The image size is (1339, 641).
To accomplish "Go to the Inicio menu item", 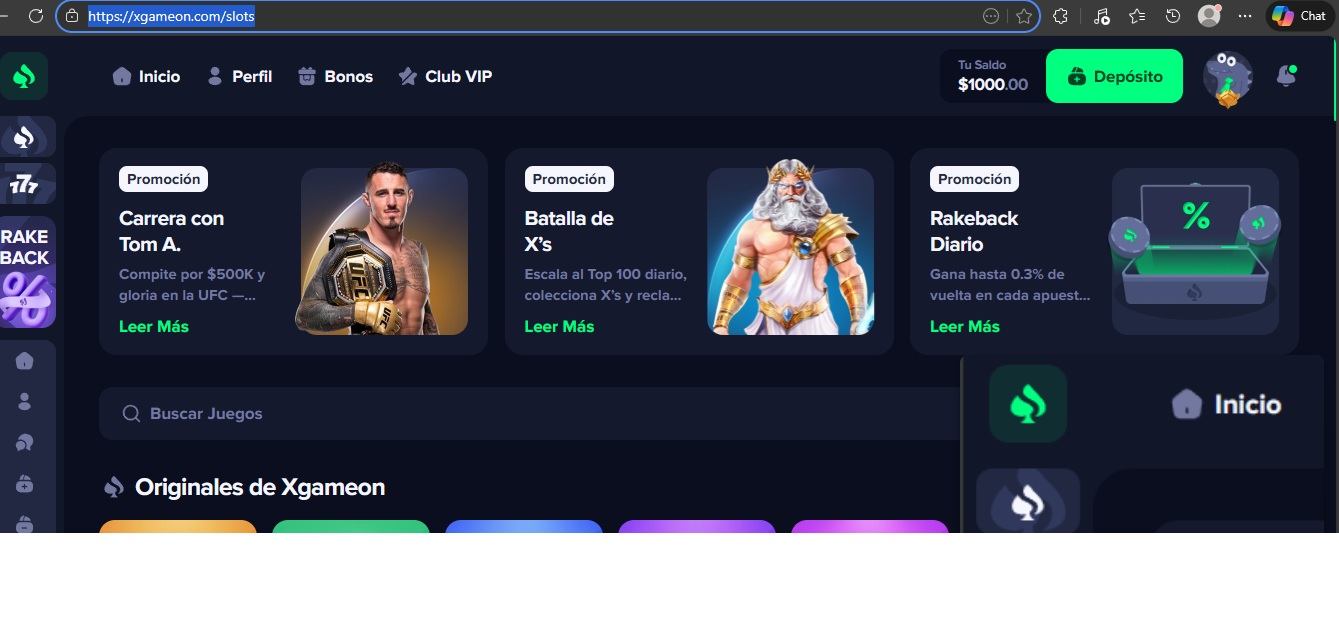I will click(x=146, y=76).
